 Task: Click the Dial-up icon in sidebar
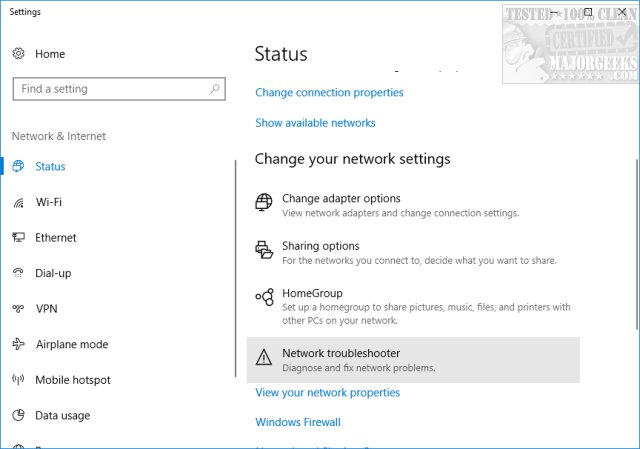point(19,273)
